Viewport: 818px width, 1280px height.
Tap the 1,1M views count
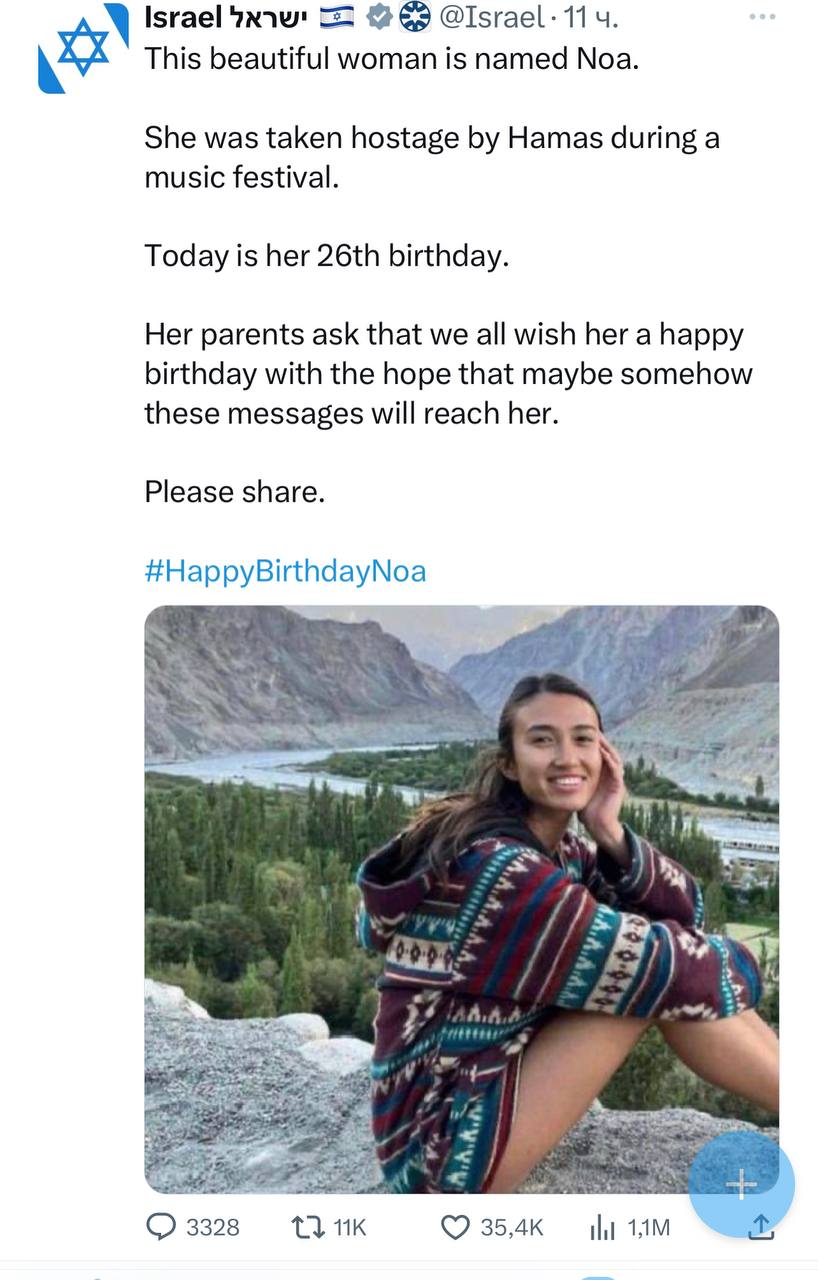(x=649, y=1227)
